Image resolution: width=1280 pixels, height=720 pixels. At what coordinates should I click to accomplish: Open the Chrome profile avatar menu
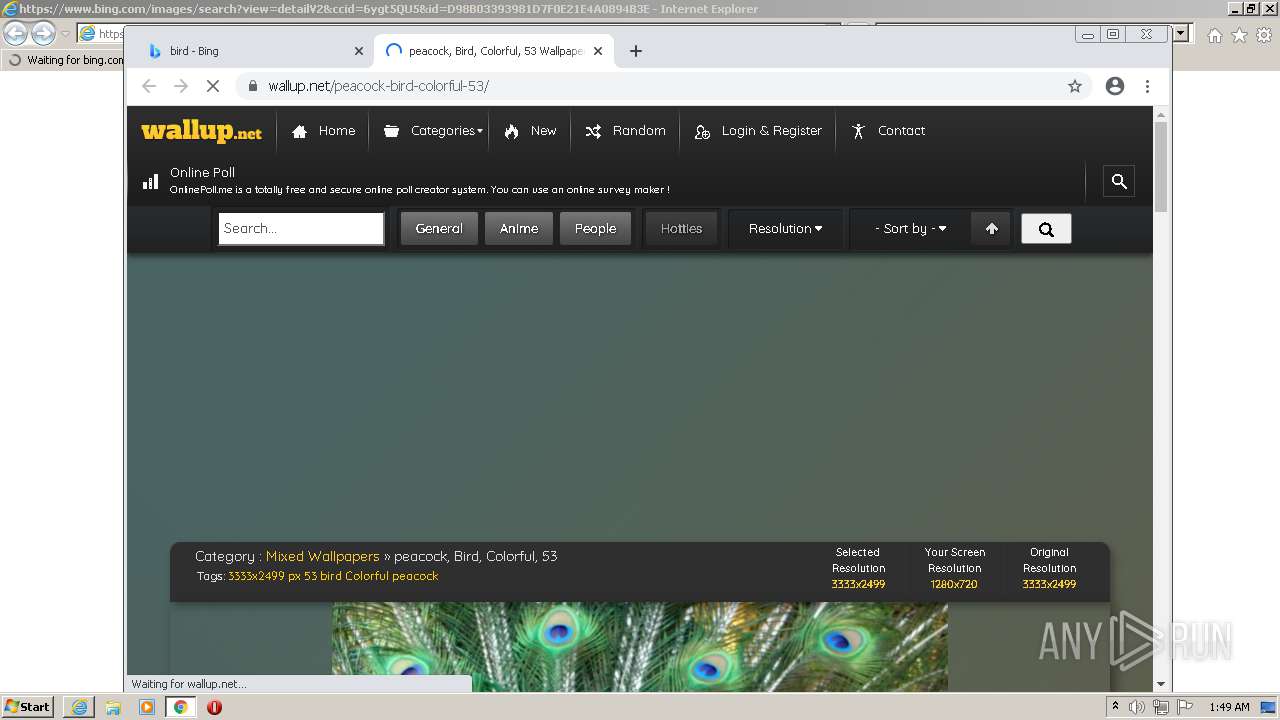click(x=1115, y=86)
